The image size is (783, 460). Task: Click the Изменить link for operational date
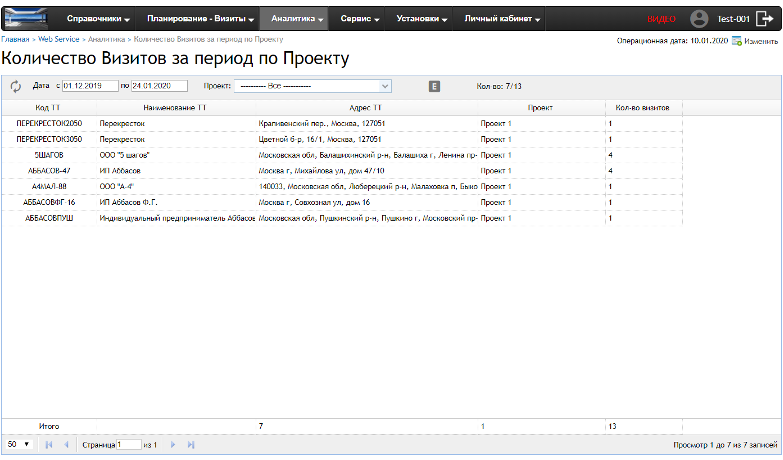761,41
